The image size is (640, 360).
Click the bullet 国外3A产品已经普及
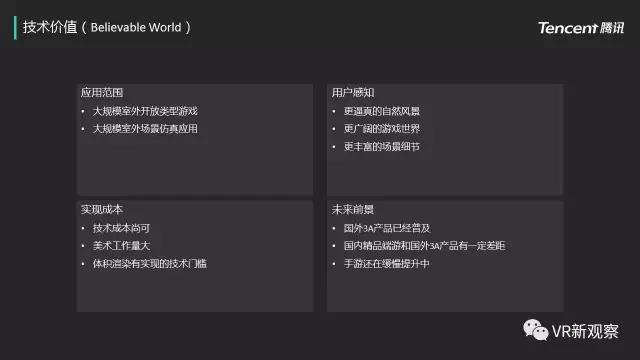pyautogui.click(x=387, y=228)
